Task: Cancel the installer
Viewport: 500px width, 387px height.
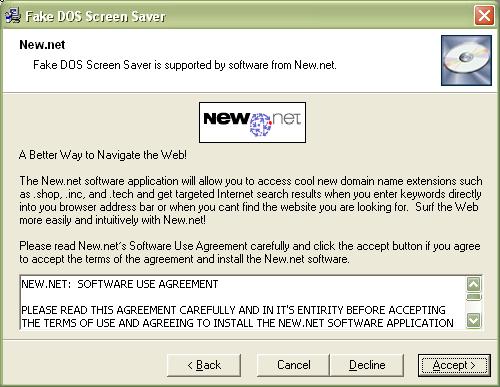Action: (293, 365)
